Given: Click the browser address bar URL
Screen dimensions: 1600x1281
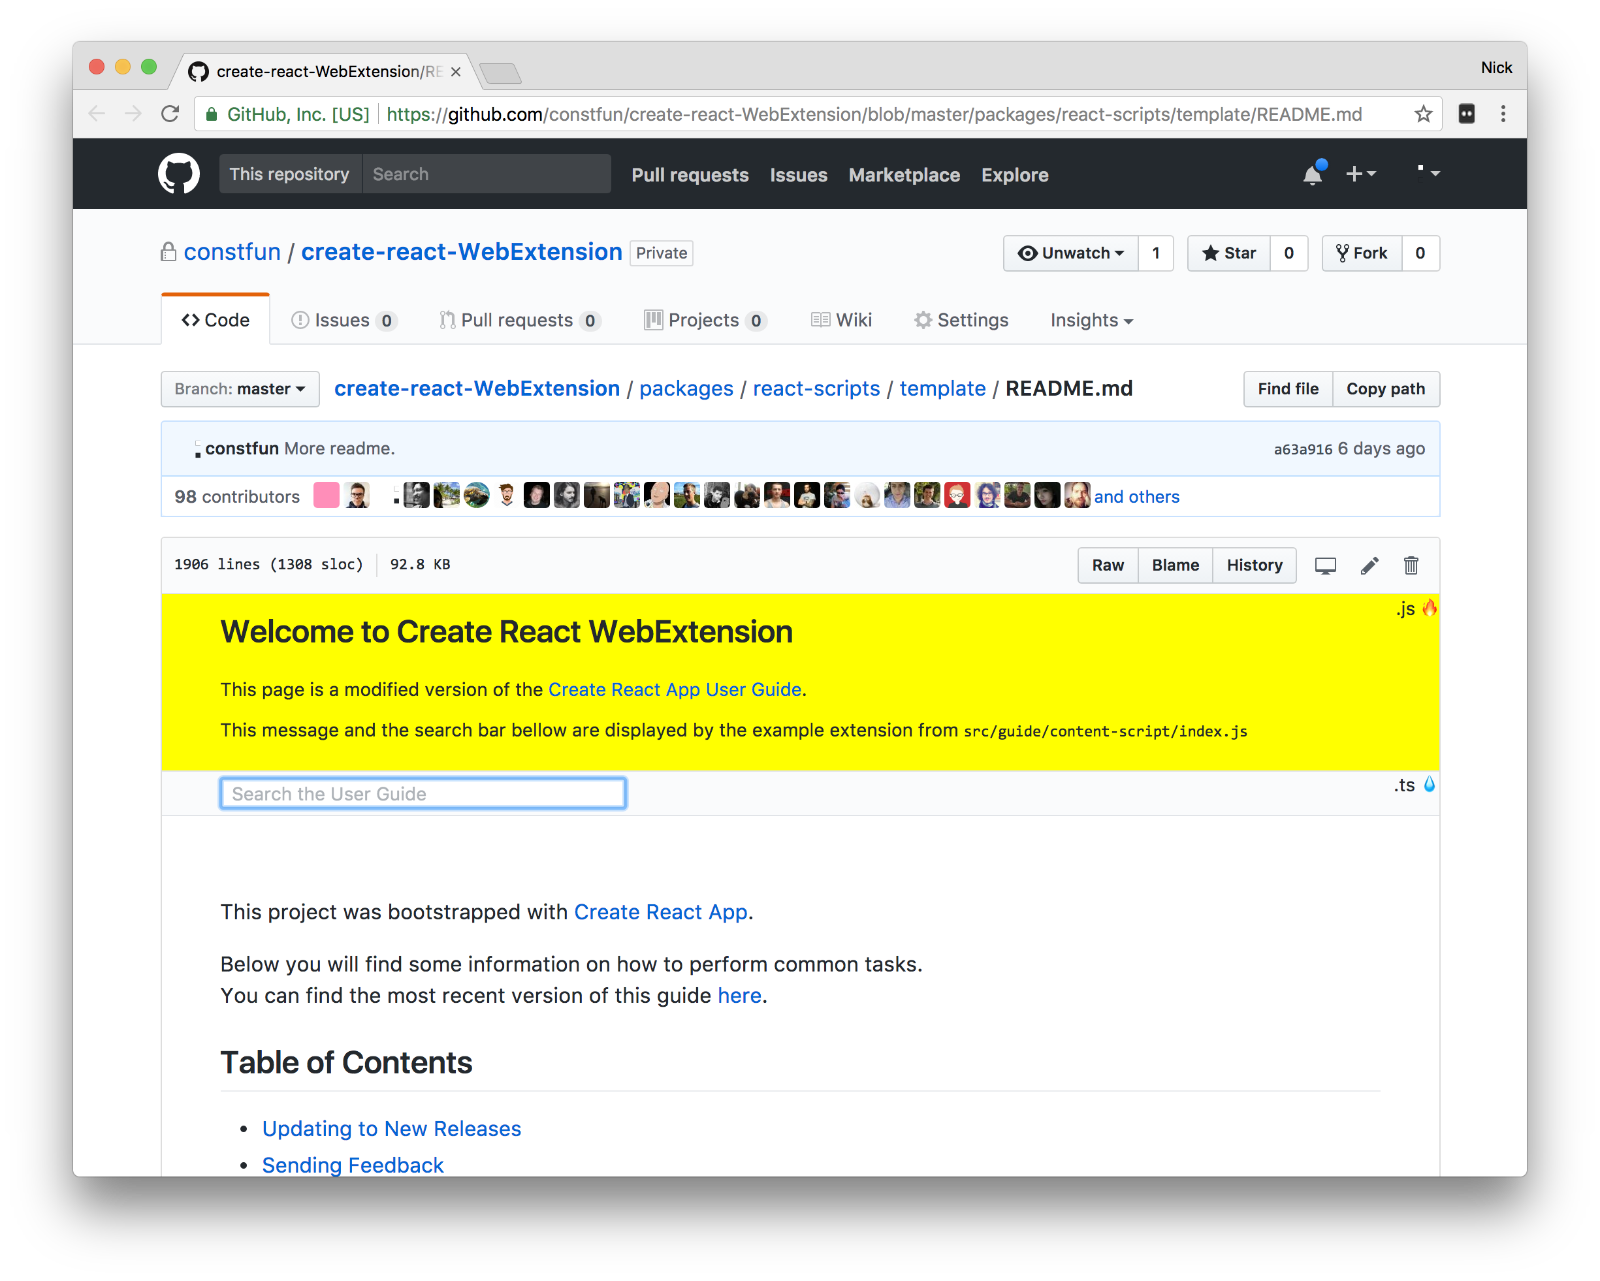Looking at the screenshot, I should coord(874,114).
